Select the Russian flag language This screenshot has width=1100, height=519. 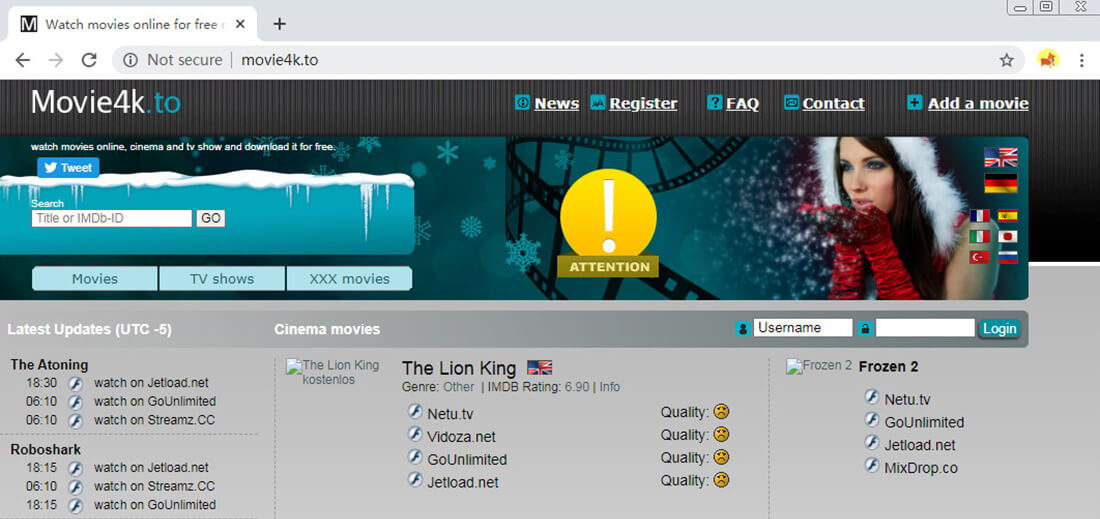1007,257
